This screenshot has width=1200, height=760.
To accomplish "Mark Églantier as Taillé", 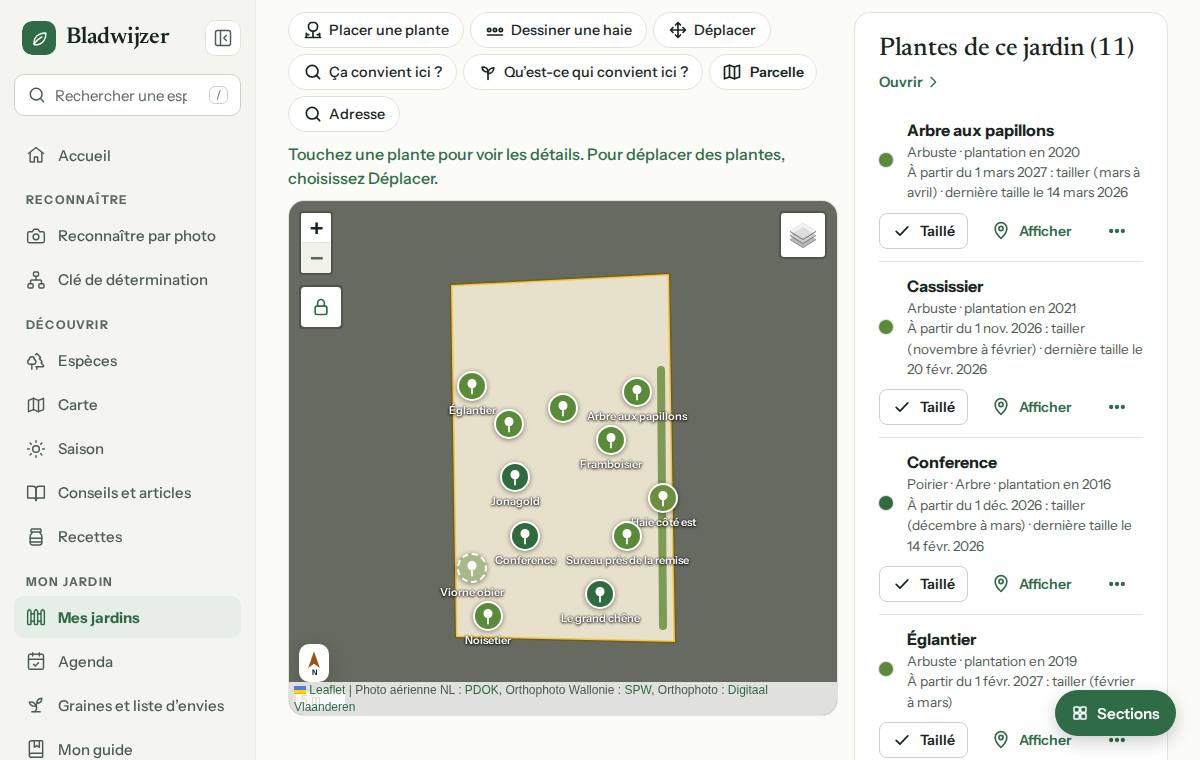I will [923, 740].
